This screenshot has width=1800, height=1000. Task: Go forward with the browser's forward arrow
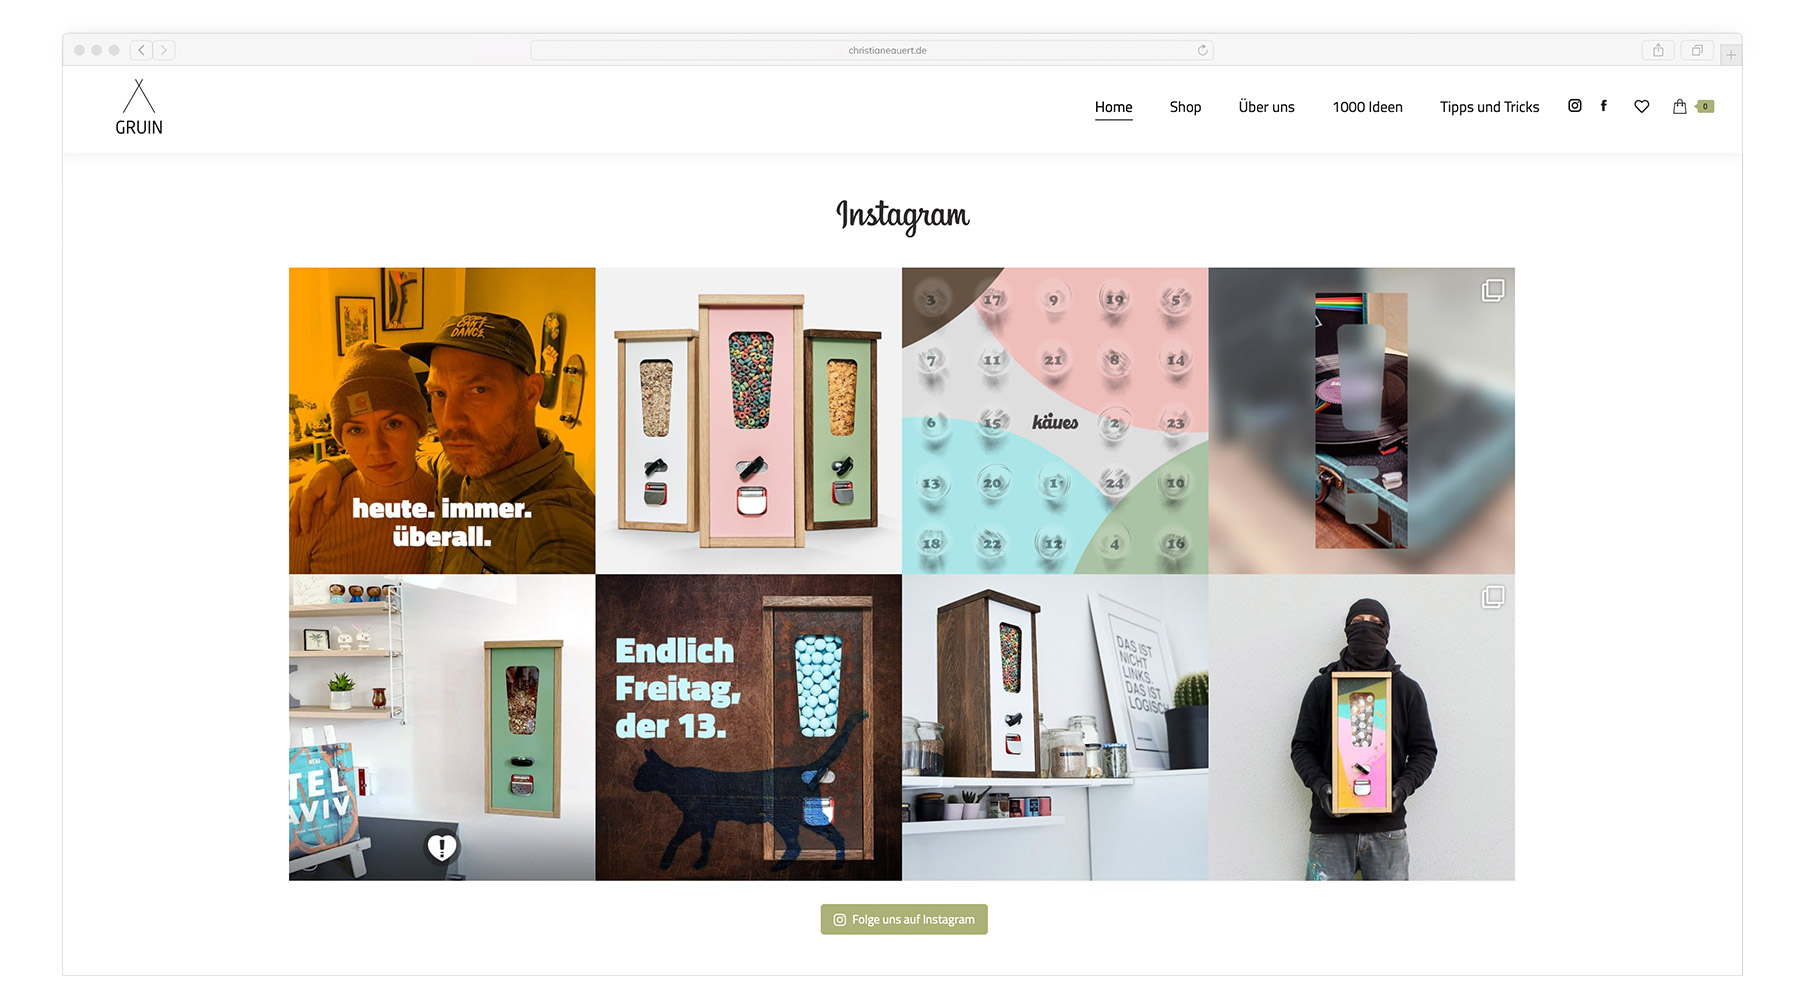[164, 50]
